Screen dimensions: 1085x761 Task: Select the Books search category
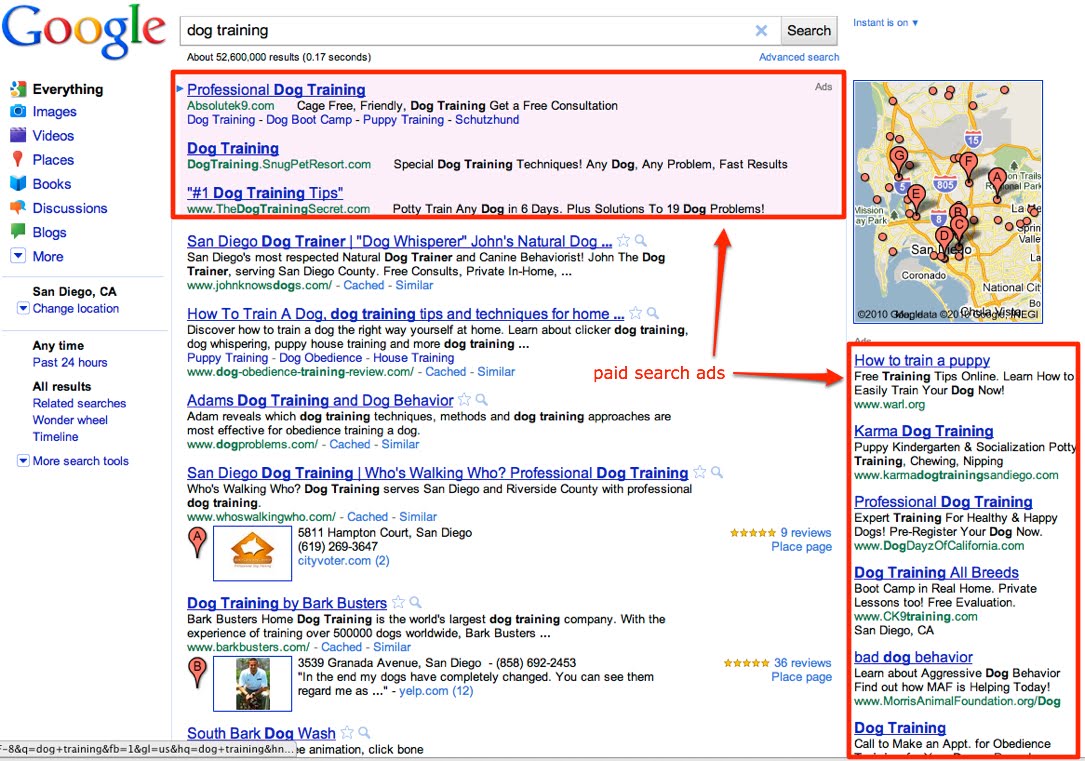point(52,184)
